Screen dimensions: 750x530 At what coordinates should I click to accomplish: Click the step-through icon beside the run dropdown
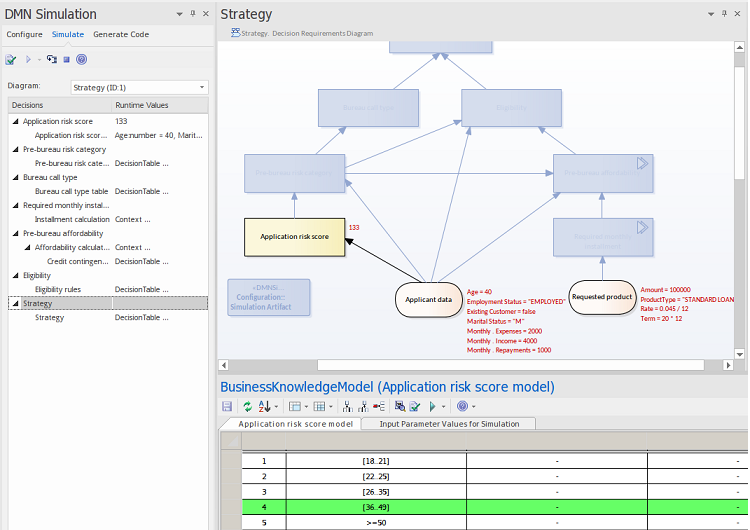(52, 60)
